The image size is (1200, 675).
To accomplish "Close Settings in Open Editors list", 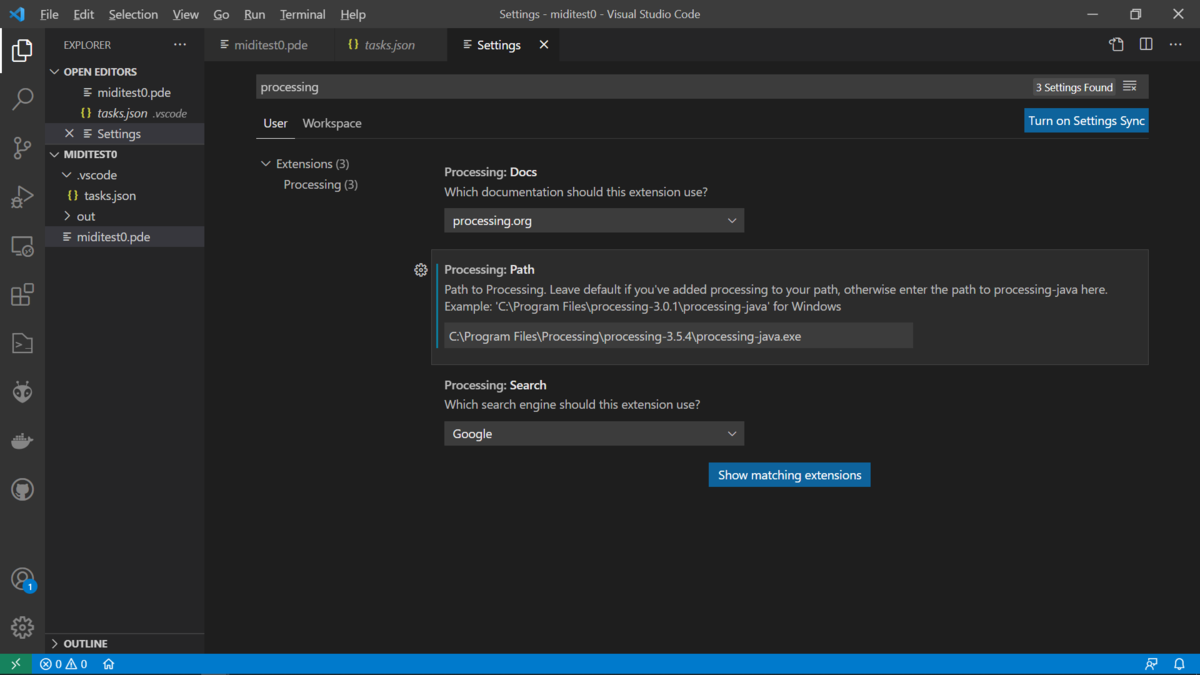I will click(69, 134).
